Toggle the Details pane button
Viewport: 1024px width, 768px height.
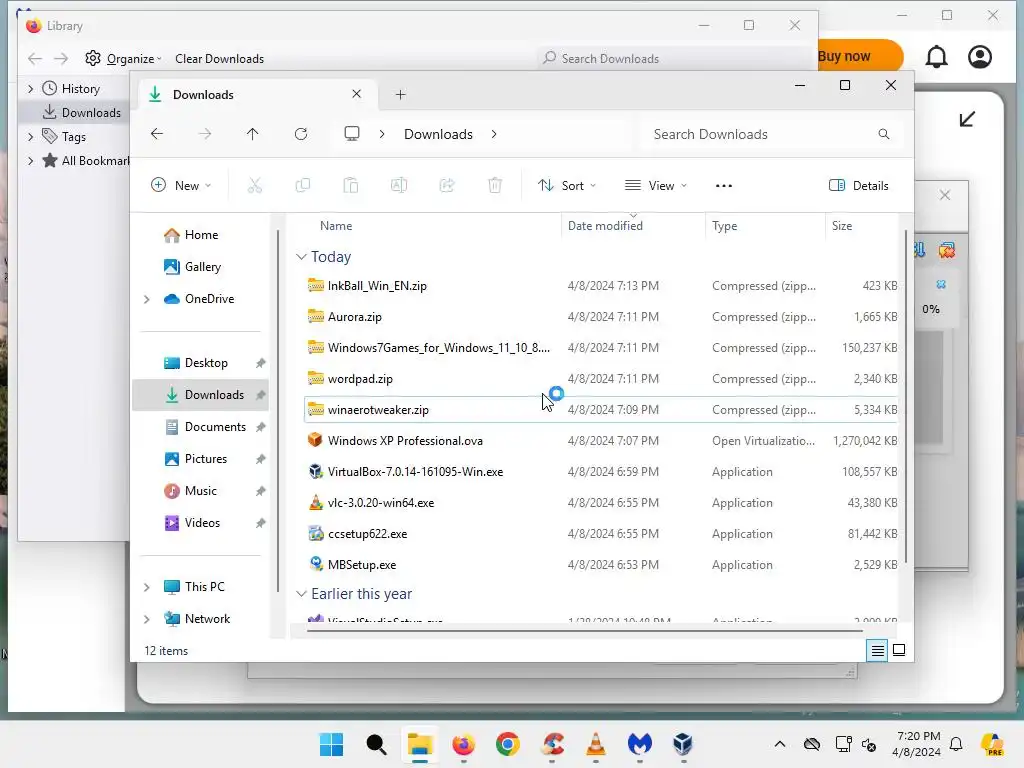click(x=858, y=185)
